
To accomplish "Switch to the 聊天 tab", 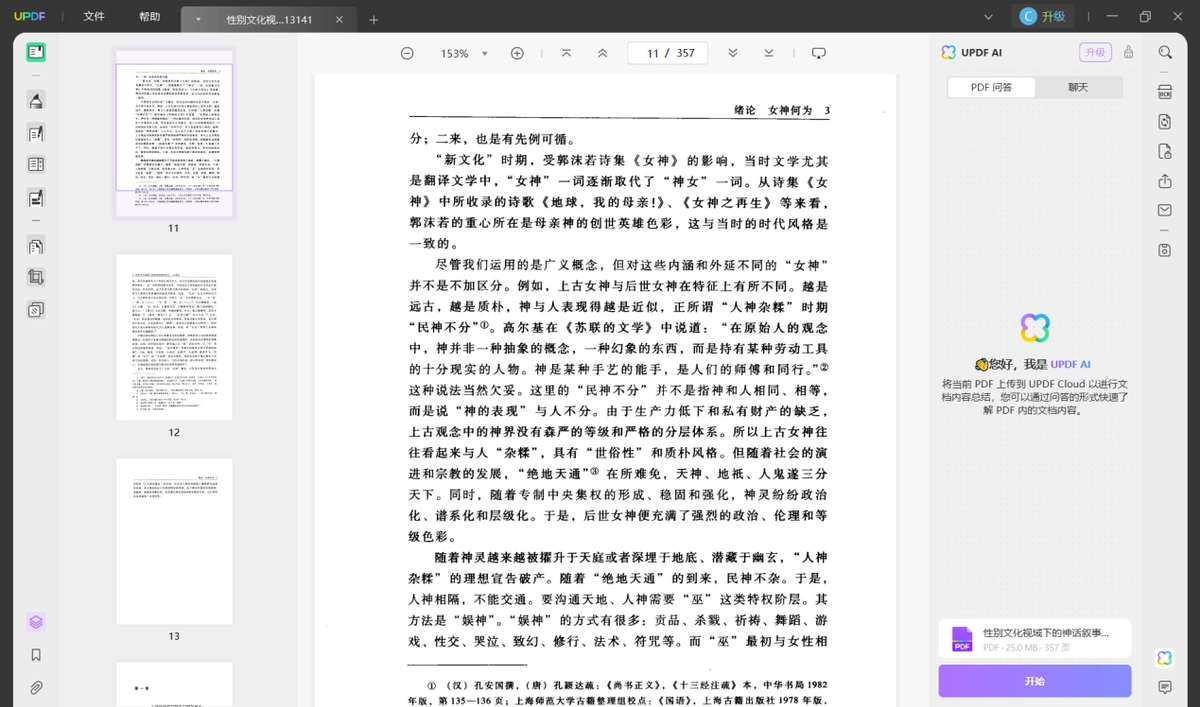I will [x=1078, y=87].
